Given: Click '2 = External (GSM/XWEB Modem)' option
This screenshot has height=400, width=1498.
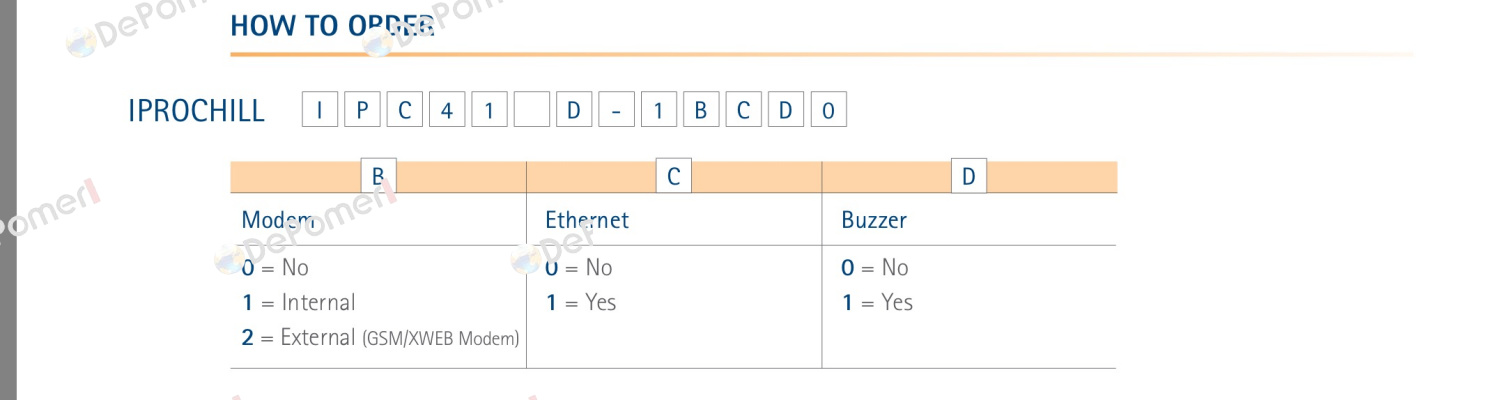Looking at the screenshot, I should point(380,338).
